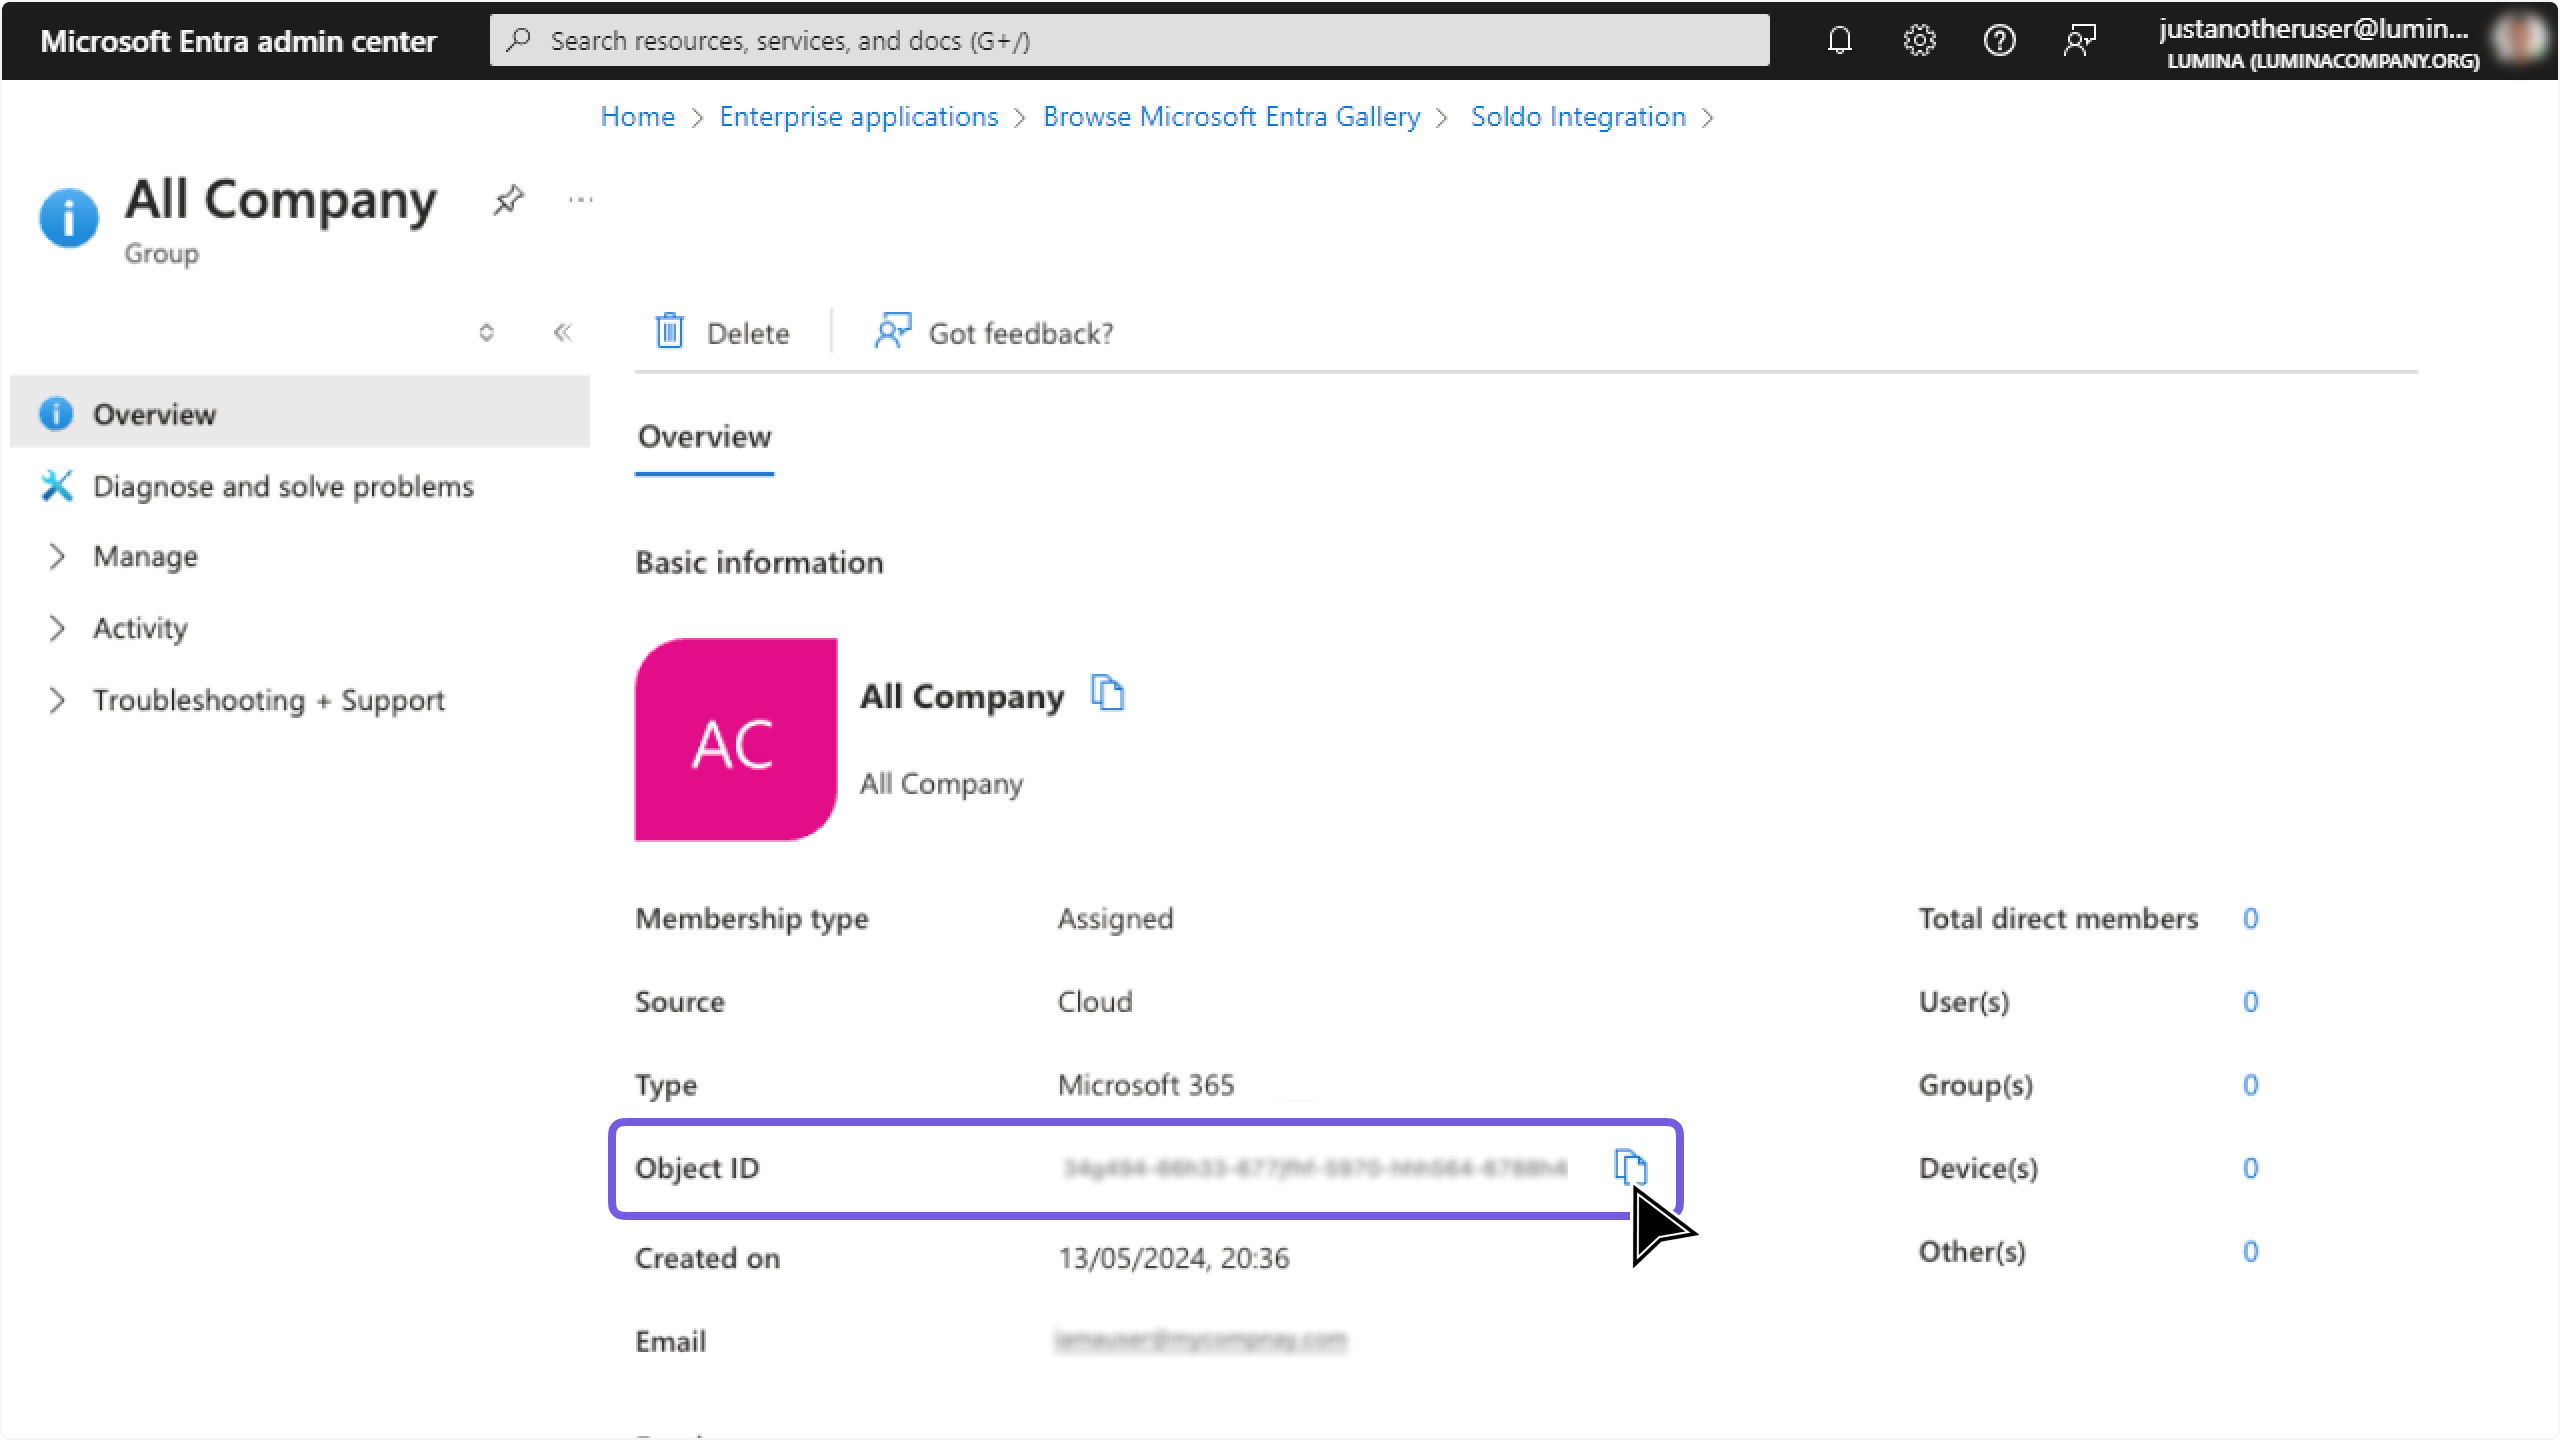The image size is (2560, 1440).
Task: Open Soldo Integration breadcrumb
Action: point(1578,117)
